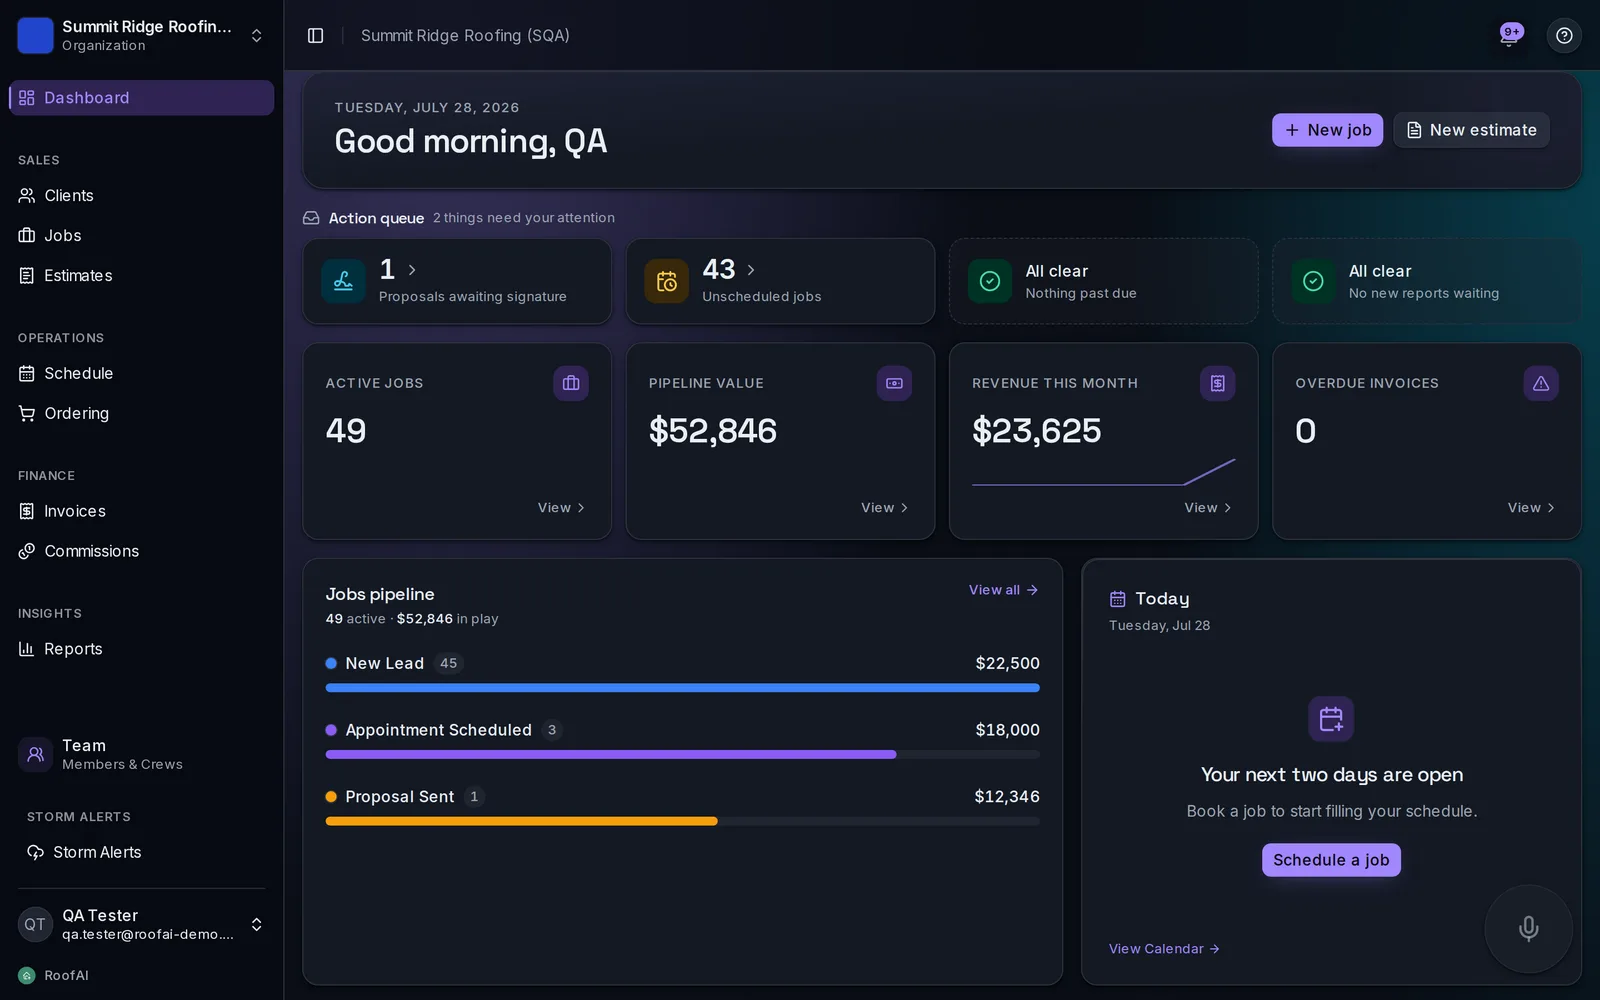Click the Appointment Scheduled purple progress bar
This screenshot has height=1000, width=1600.
pyautogui.click(x=611, y=755)
